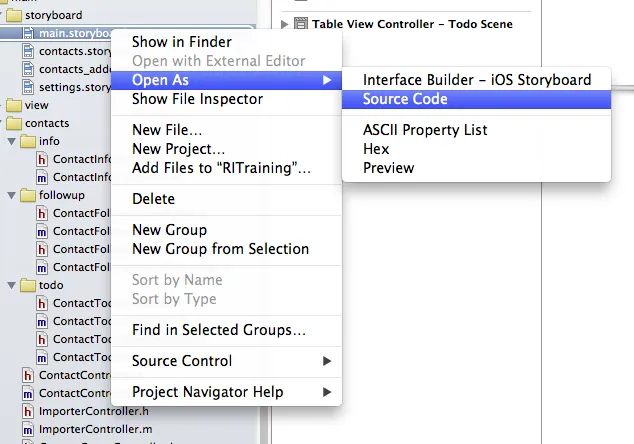The height and width of the screenshot is (444, 634).
Task: Click the storyboard folder icon
Action: pyautogui.click(x=14, y=15)
